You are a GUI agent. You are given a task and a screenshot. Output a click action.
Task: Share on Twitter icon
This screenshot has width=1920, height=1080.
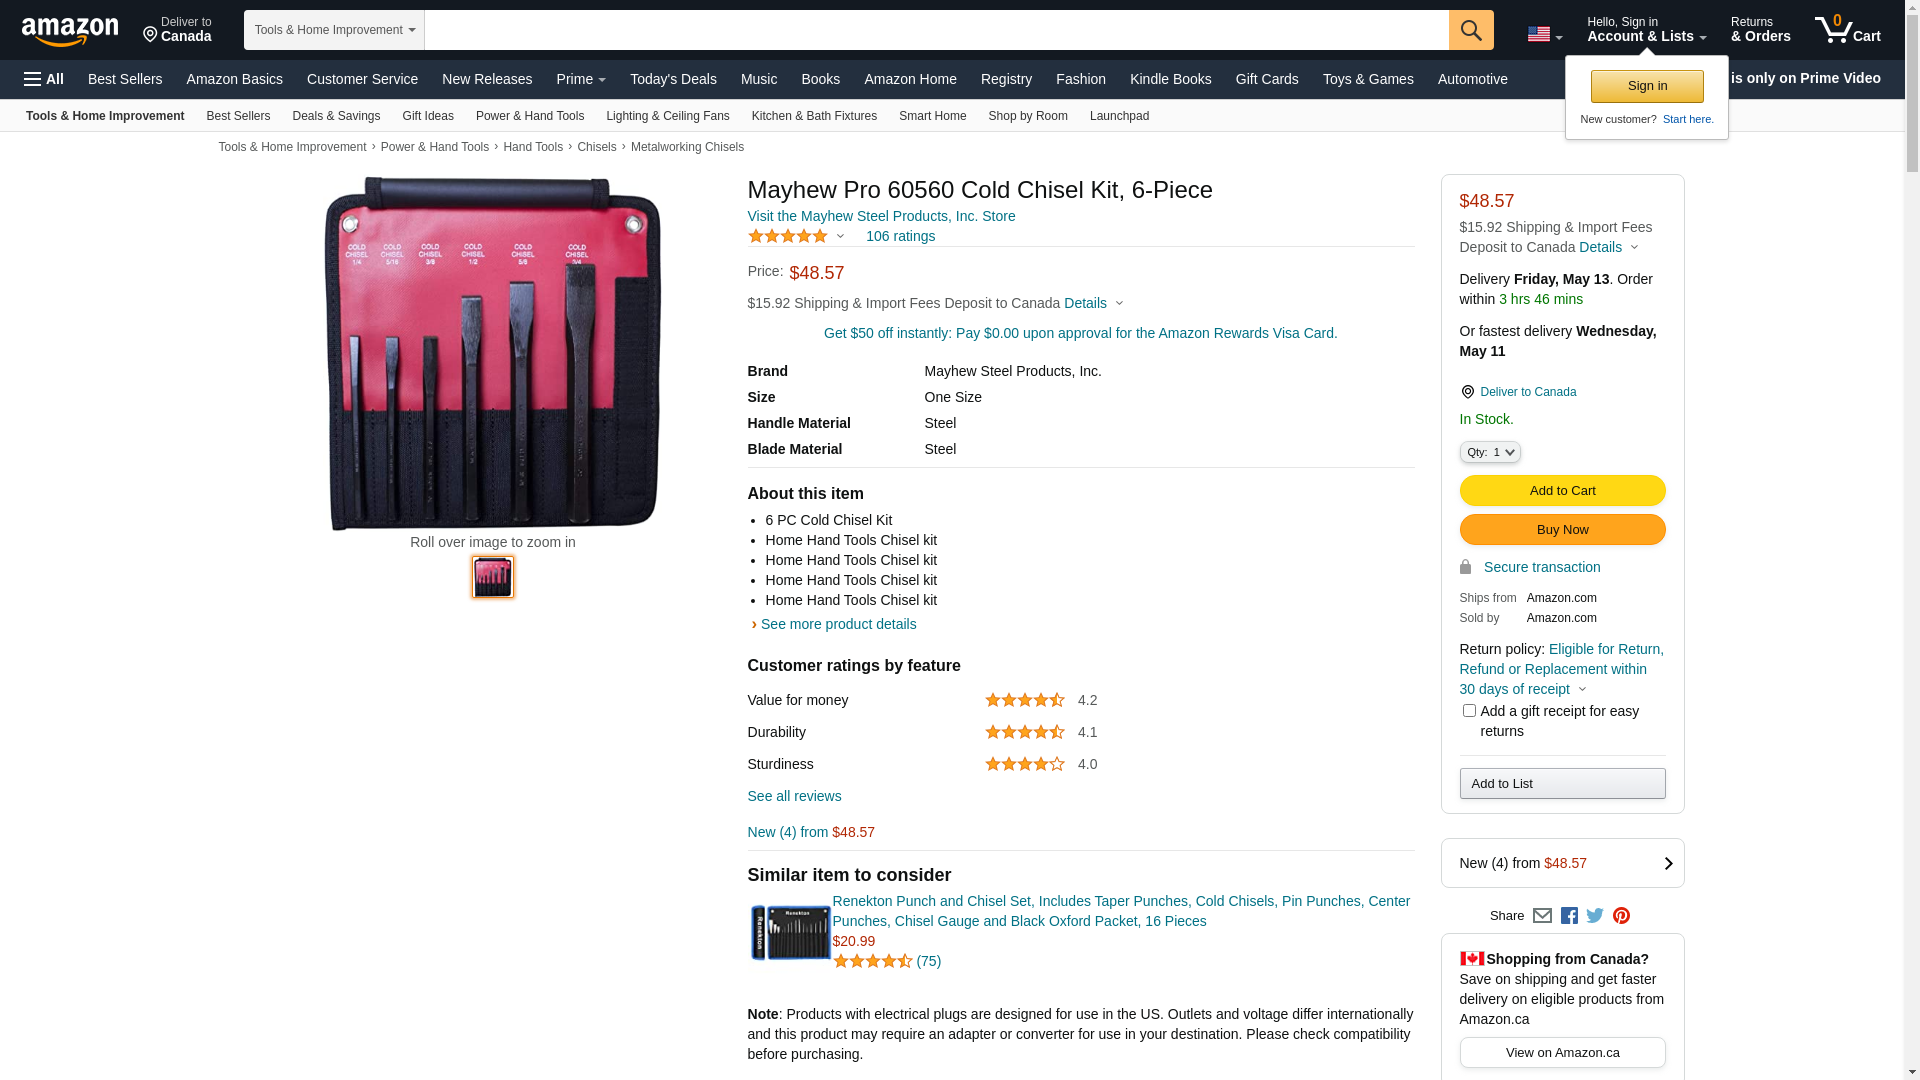[x=1595, y=916]
